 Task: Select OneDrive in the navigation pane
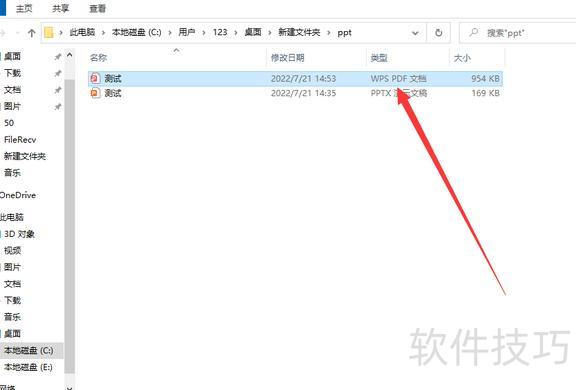pos(18,195)
